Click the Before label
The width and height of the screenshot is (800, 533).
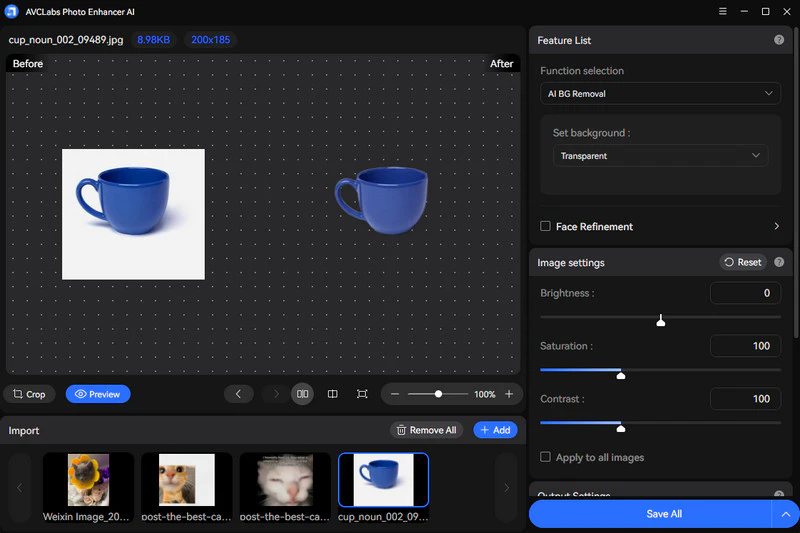point(28,64)
